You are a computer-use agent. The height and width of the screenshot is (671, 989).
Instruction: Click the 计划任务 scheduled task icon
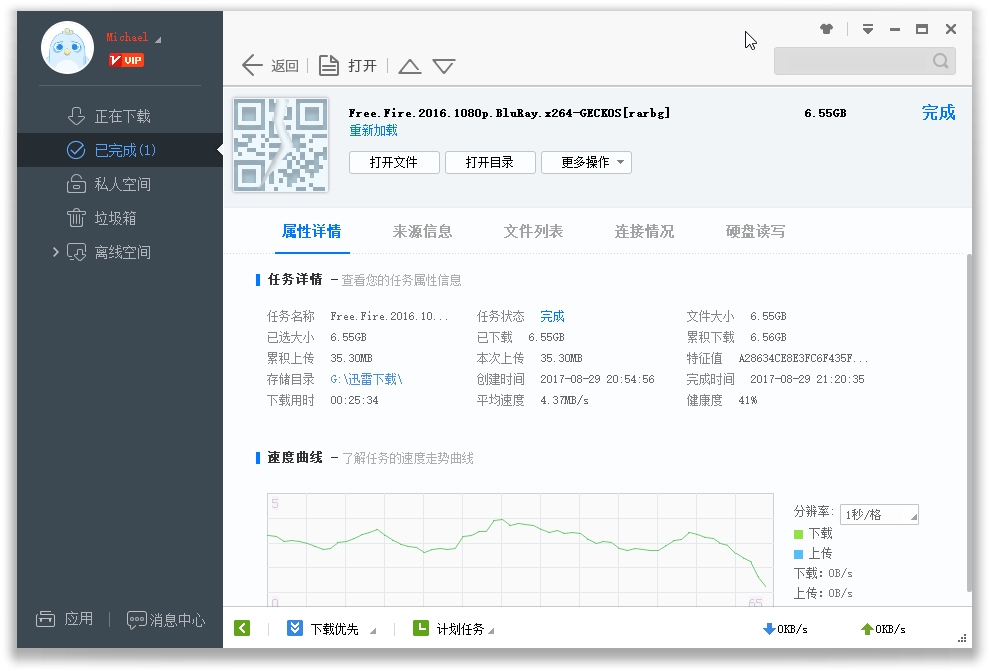click(421, 628)
